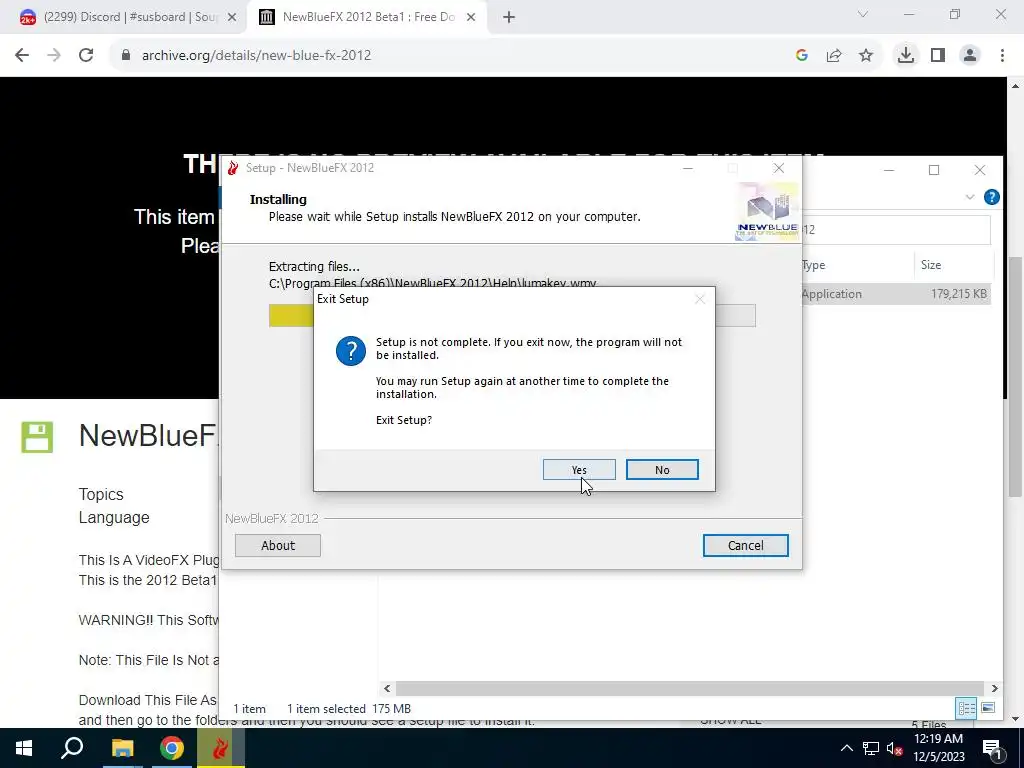Image resolution: width=1024 pixels, height=768 pixels.
Task: Select NewBlueFX setup taskbar icon
Action: pos(221,748)
